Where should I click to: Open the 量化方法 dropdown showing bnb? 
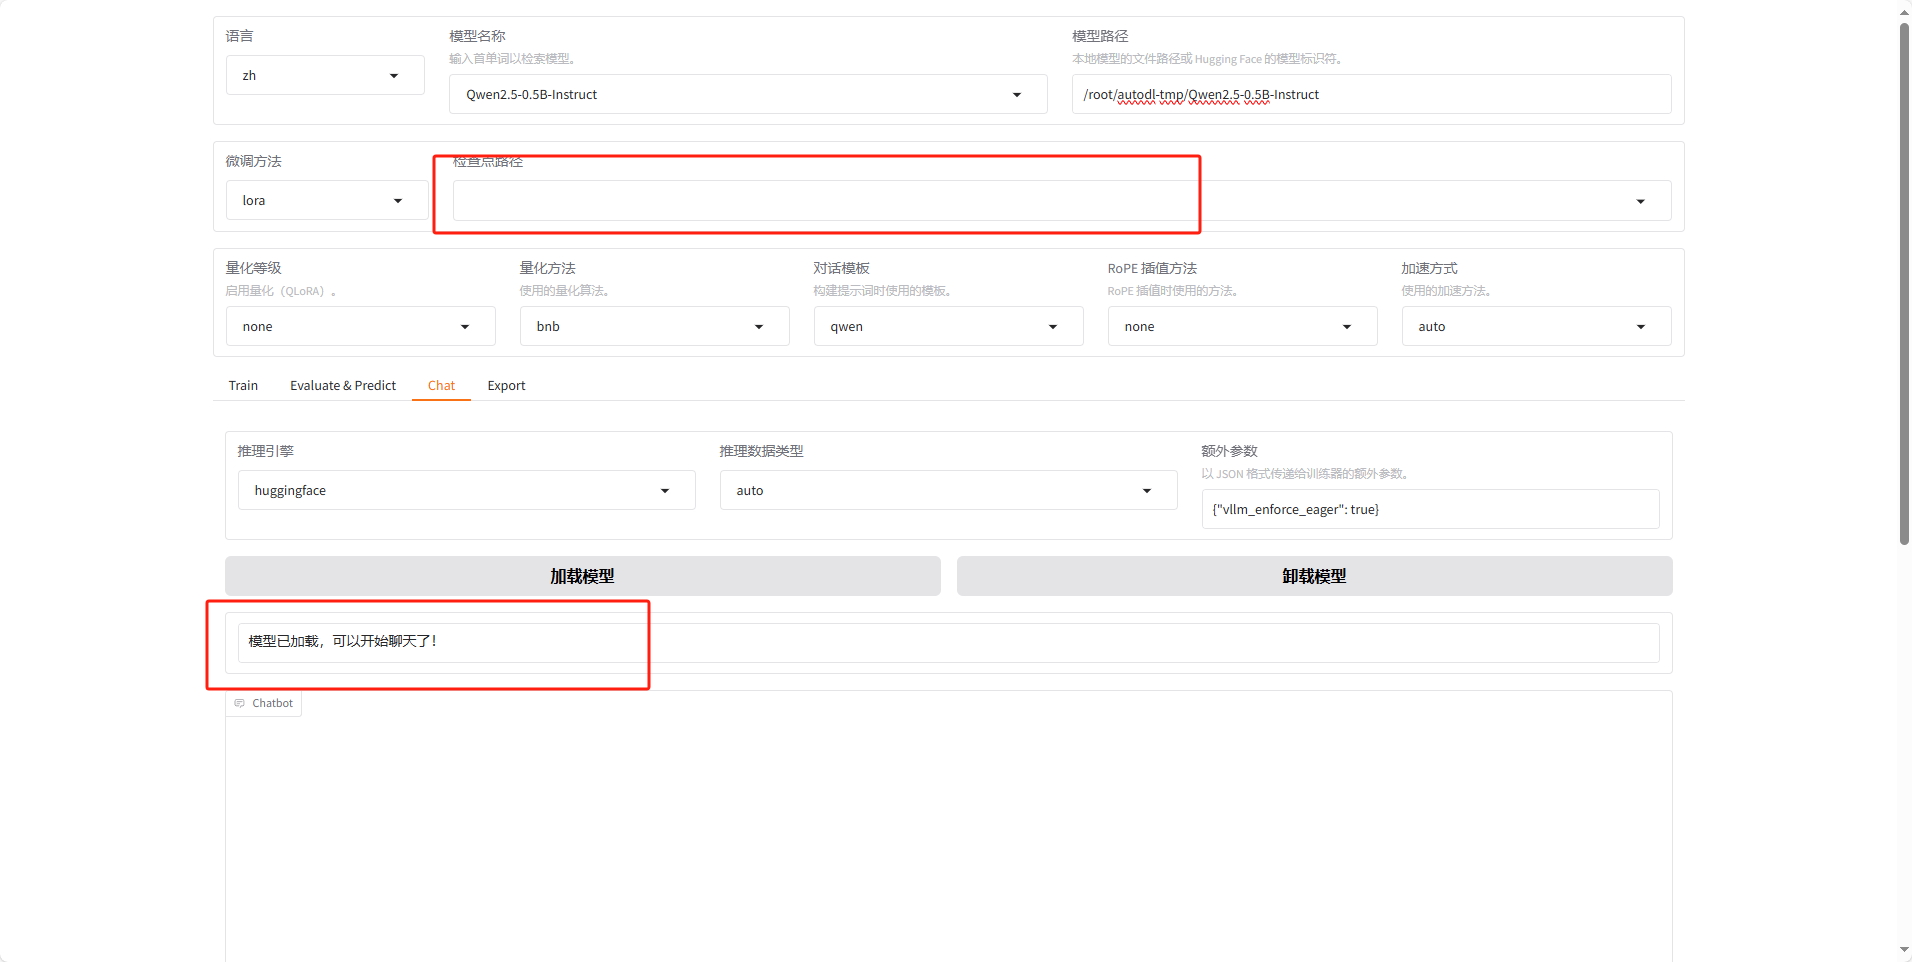tap(654, 327)
